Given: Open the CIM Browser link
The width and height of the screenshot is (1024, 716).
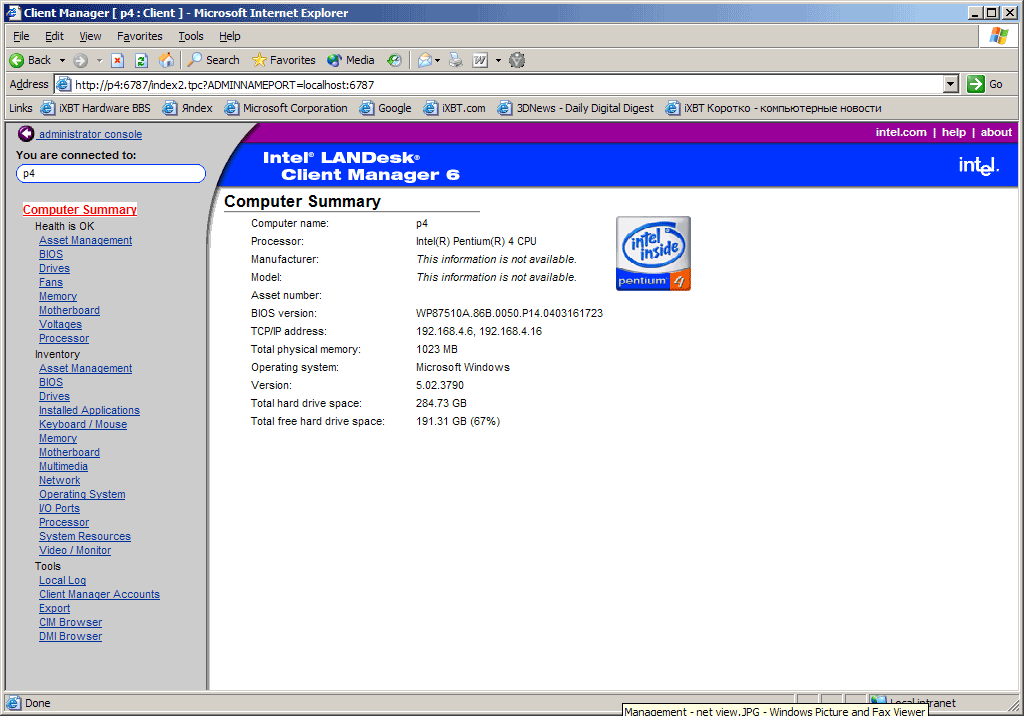Looking at the screenshot, I should [x=70, y=623].
